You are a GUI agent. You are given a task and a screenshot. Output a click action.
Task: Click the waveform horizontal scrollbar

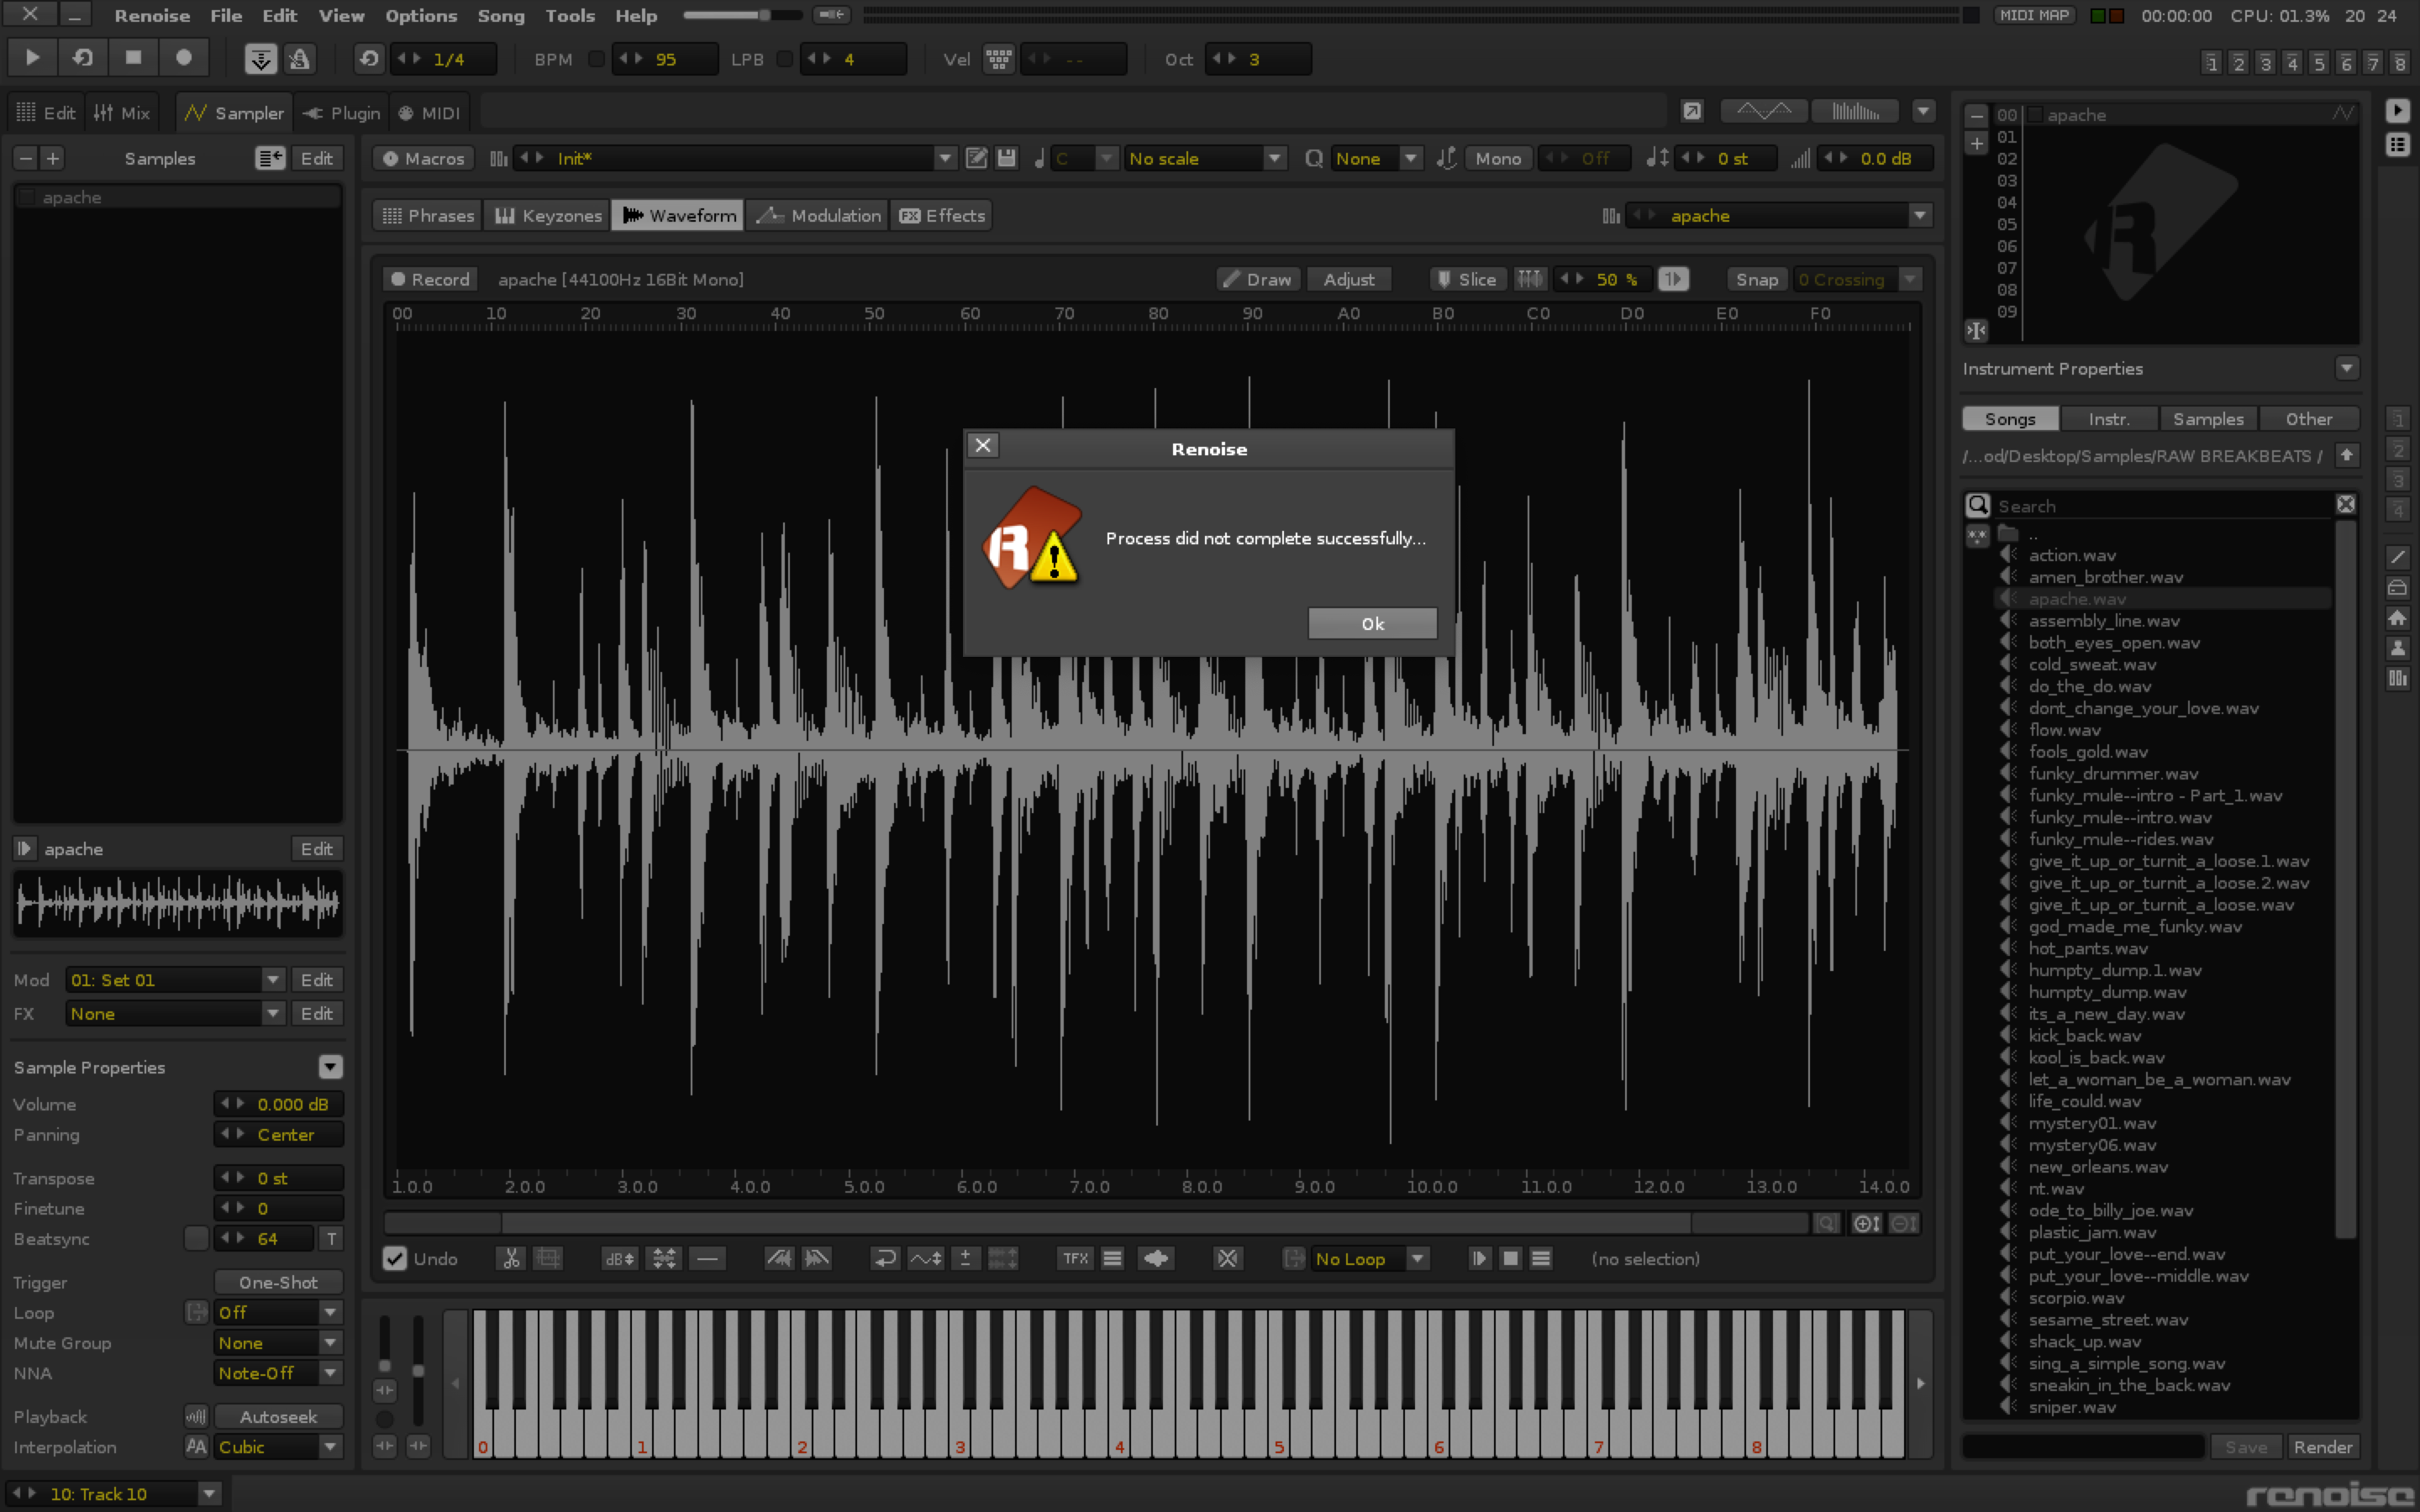[x=1096, y=1223]
